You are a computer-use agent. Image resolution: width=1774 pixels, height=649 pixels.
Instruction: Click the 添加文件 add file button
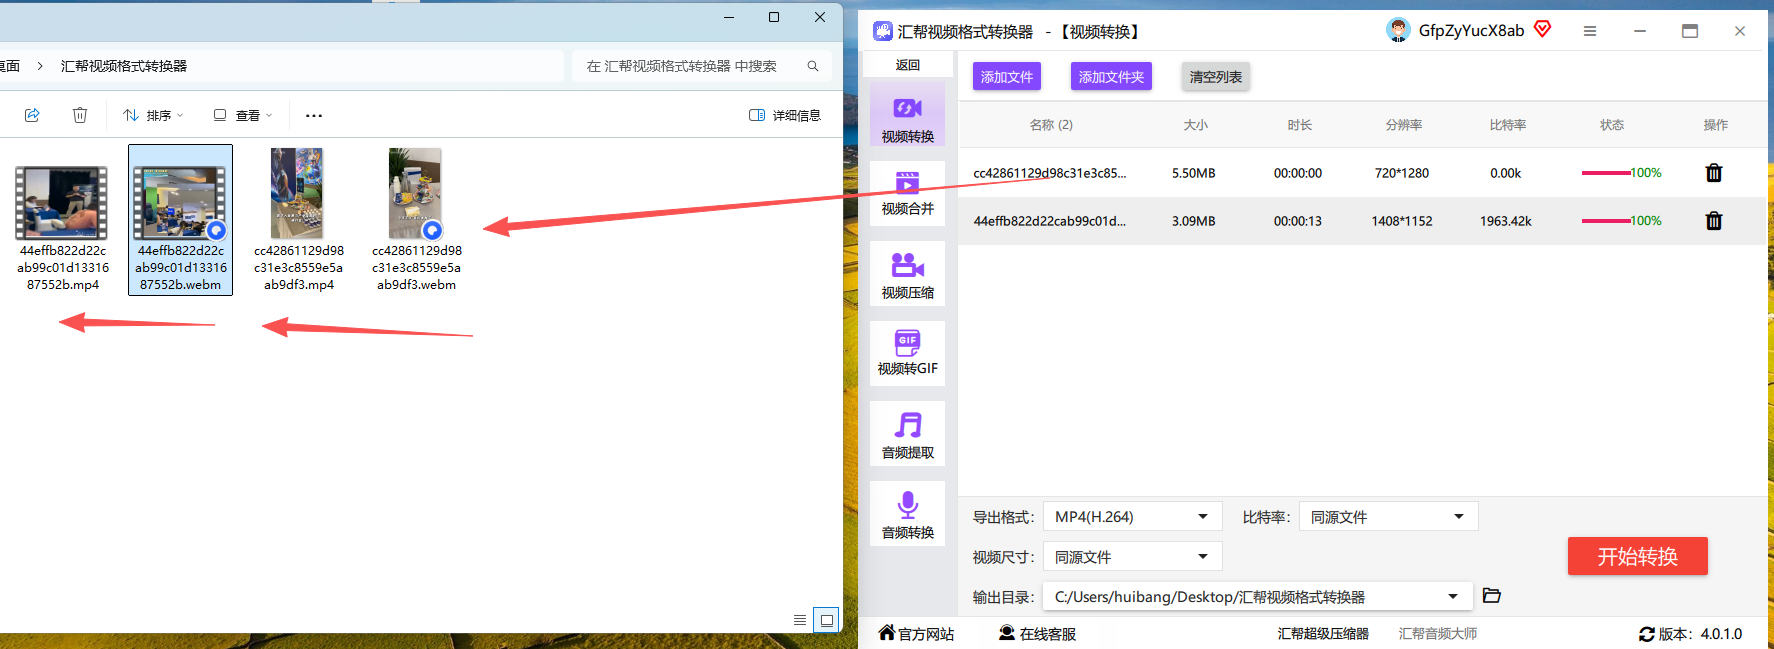pyautogui.click(x=1006, y=77)
